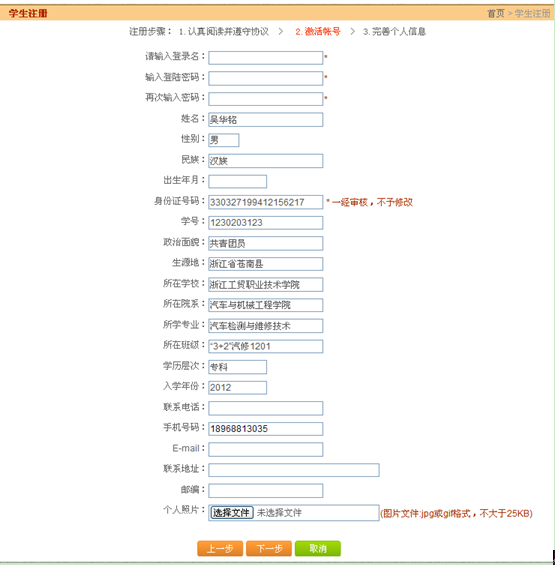
Task: Select the 手机号码 mobile number field
Action: pos(266,429)
